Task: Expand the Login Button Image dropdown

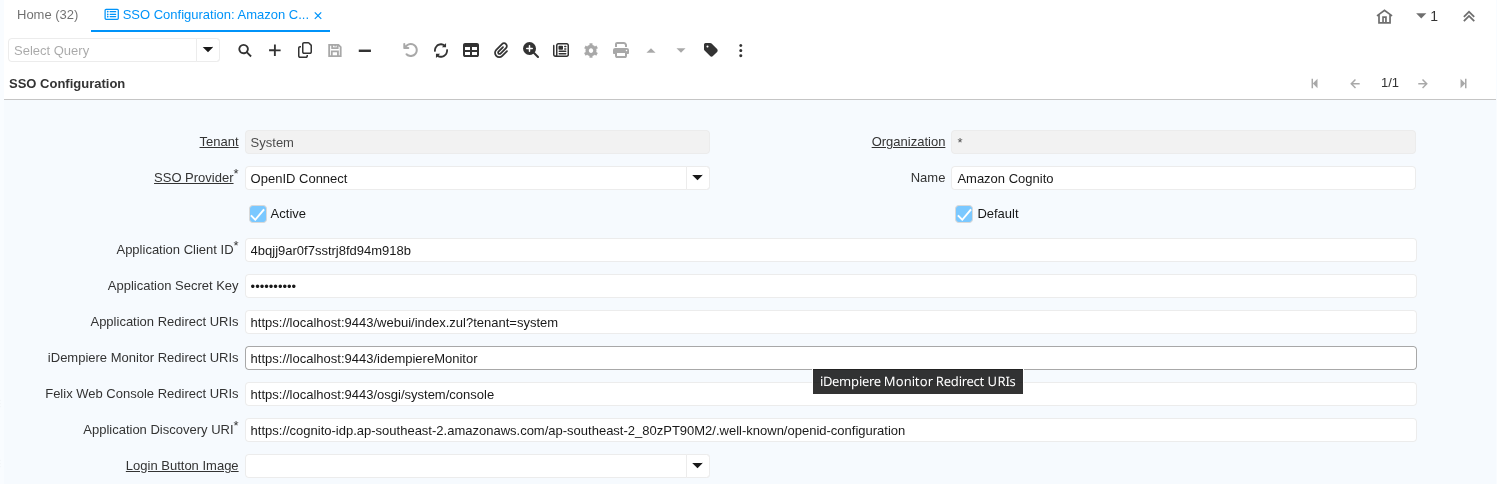Action: (x=697, y=466)
